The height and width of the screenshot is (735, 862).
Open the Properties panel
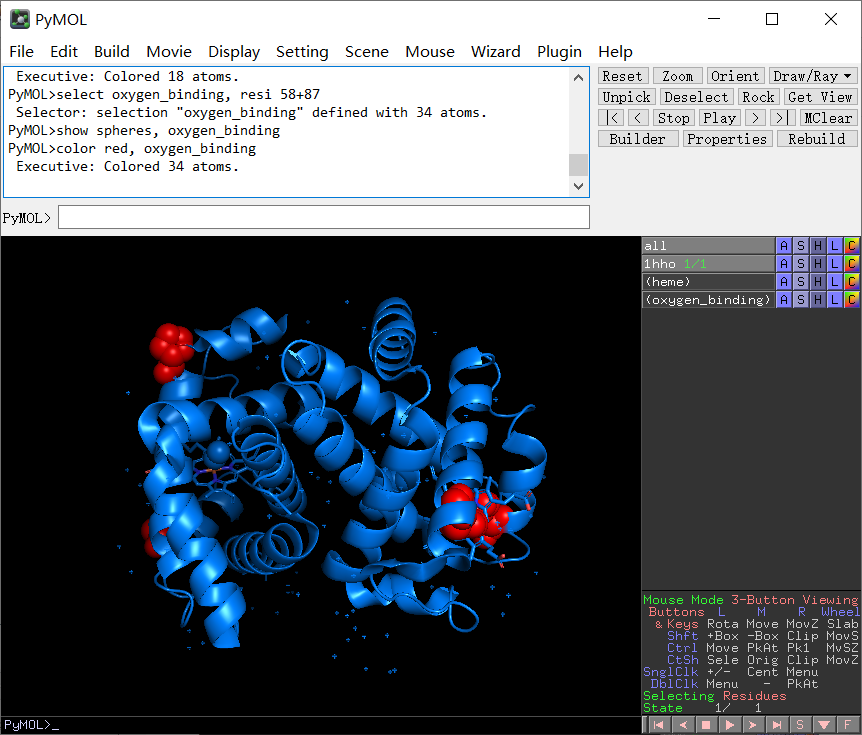click(x=727, y=139)
